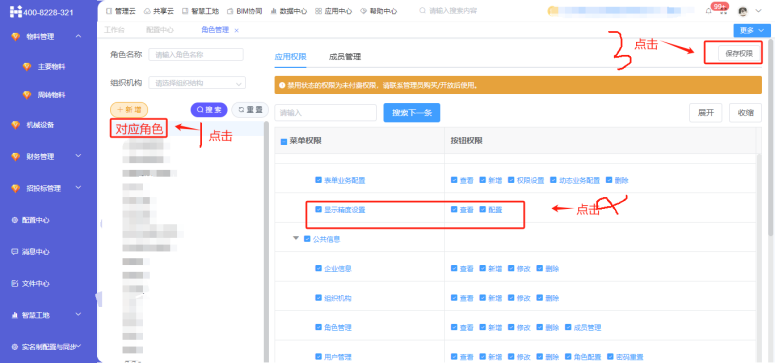Collapse the 公共信息 tree node triangle

coord(296,238)
